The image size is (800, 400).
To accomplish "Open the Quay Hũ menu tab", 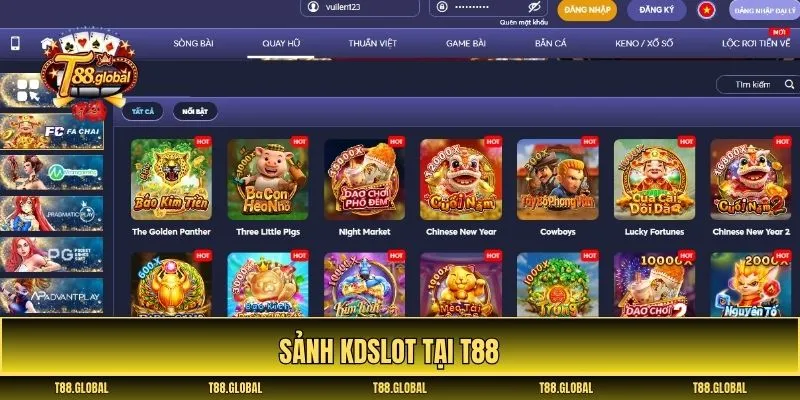I will click(281, 43).
